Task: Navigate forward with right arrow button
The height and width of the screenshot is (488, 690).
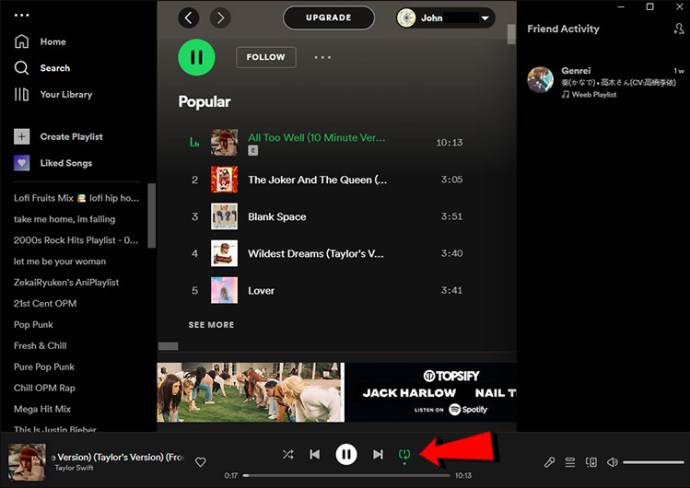Action: pyautogui.click(x=220, y=18)
